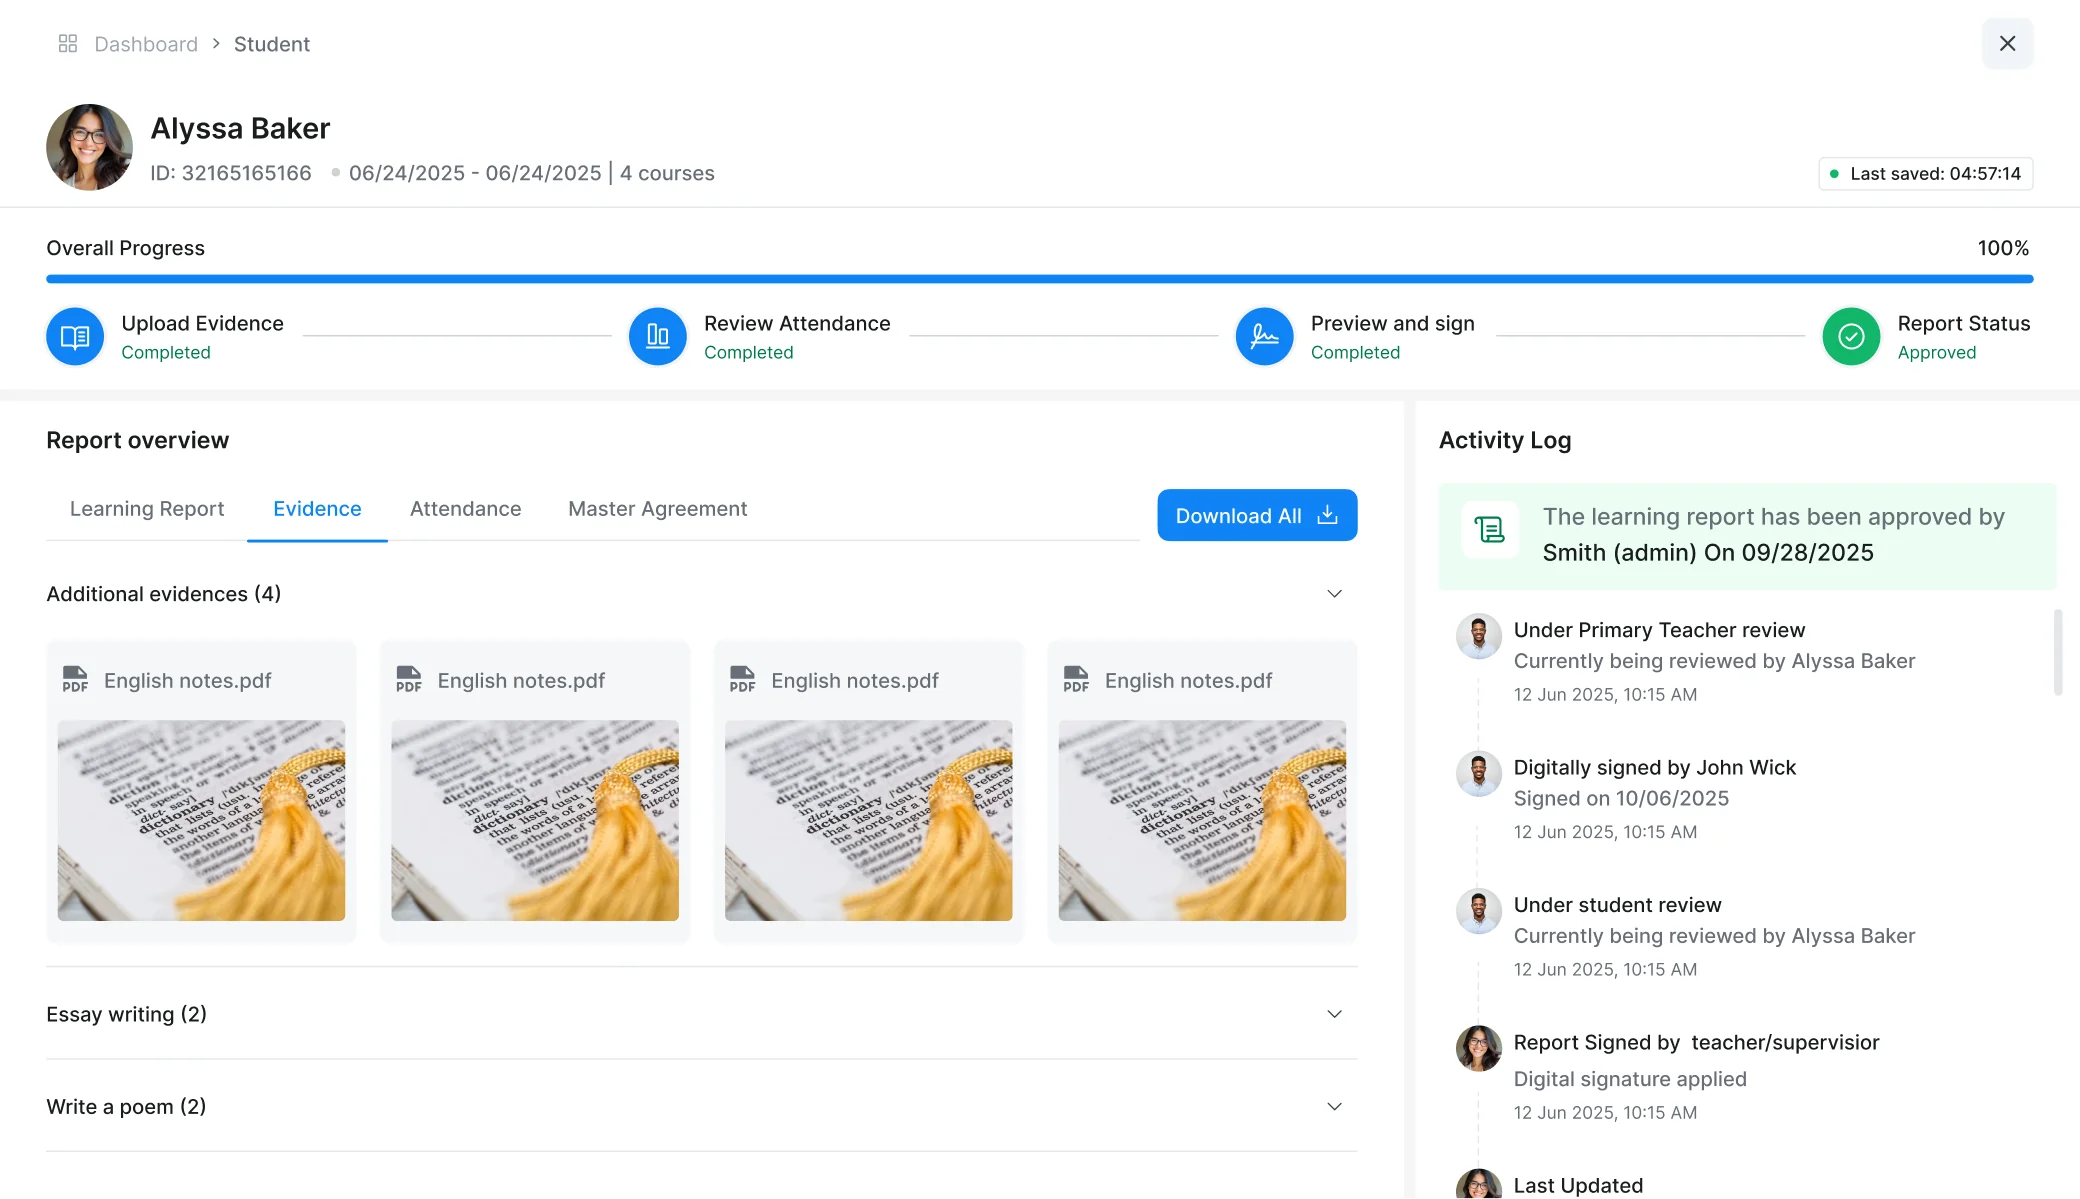2080x1199 pixels.
Task: Click avatar beside Under student review
Action: click(1478, 911)
